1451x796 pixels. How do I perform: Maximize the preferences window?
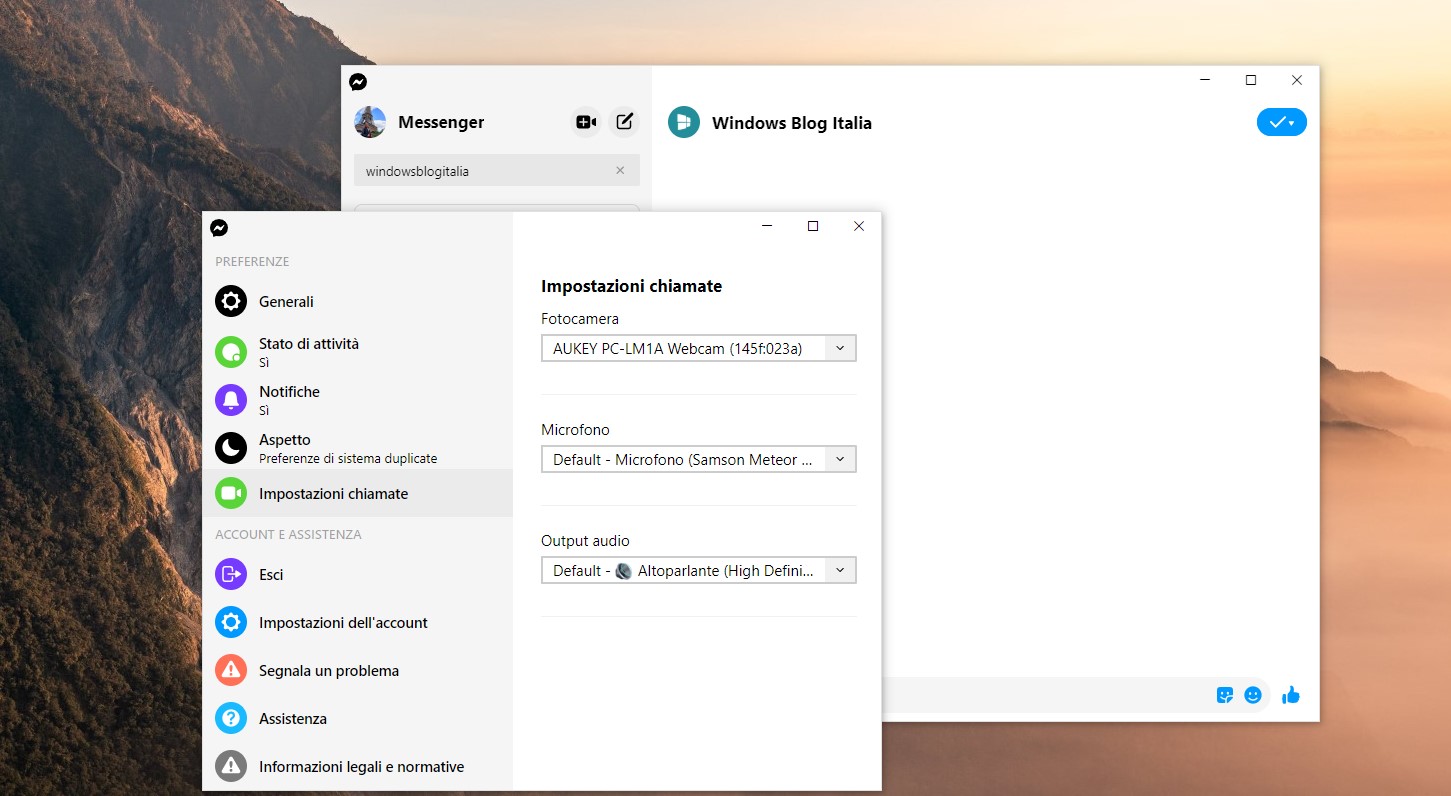[x=813, y=226]
